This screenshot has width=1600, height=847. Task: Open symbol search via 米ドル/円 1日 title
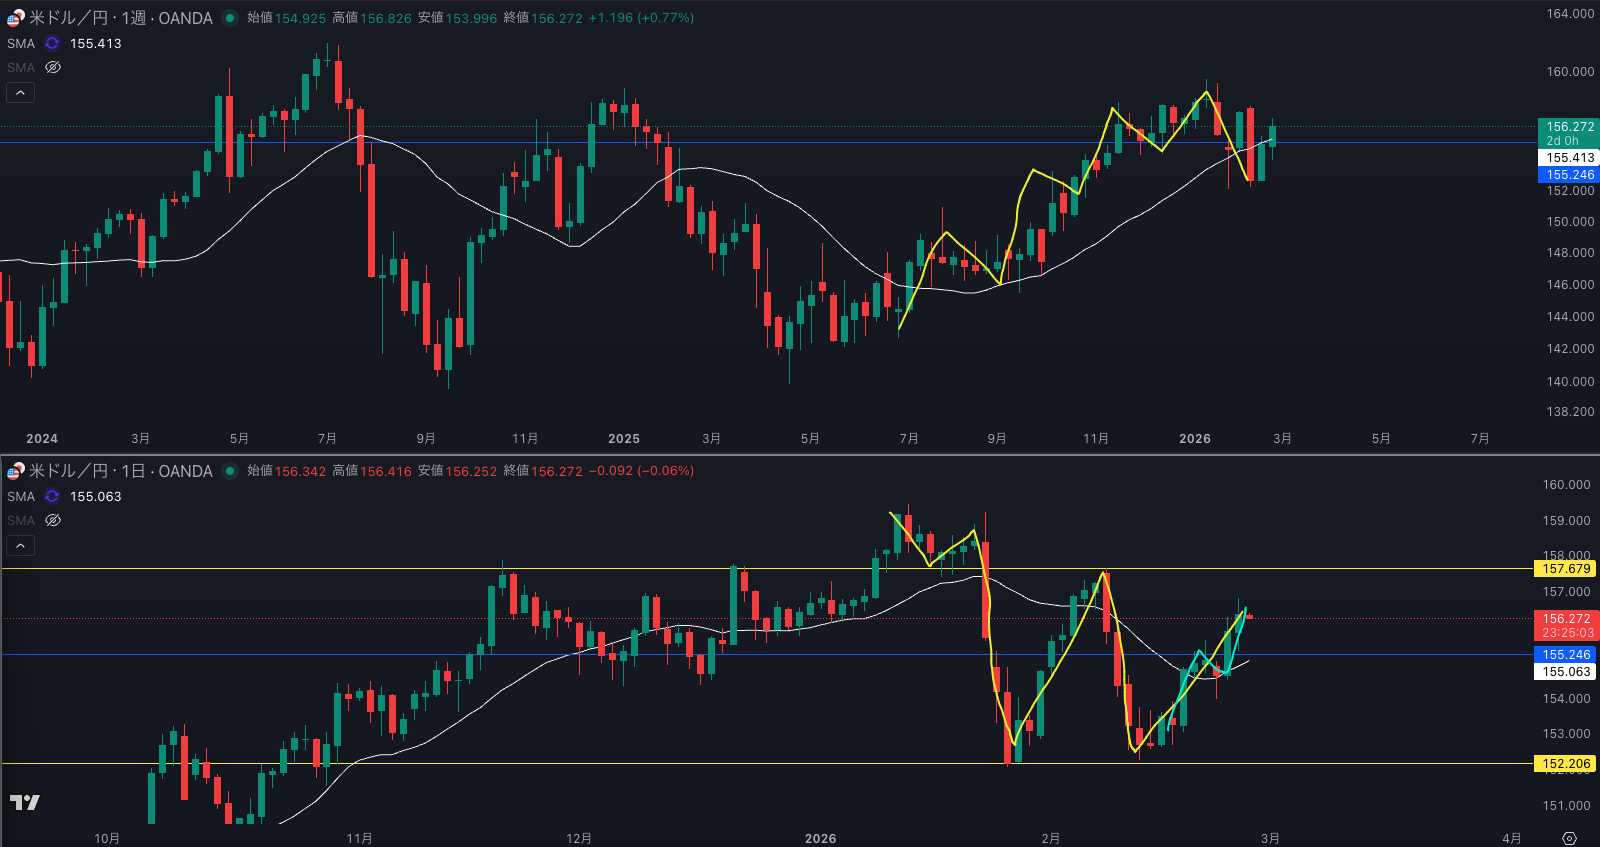tap(120, 471)
